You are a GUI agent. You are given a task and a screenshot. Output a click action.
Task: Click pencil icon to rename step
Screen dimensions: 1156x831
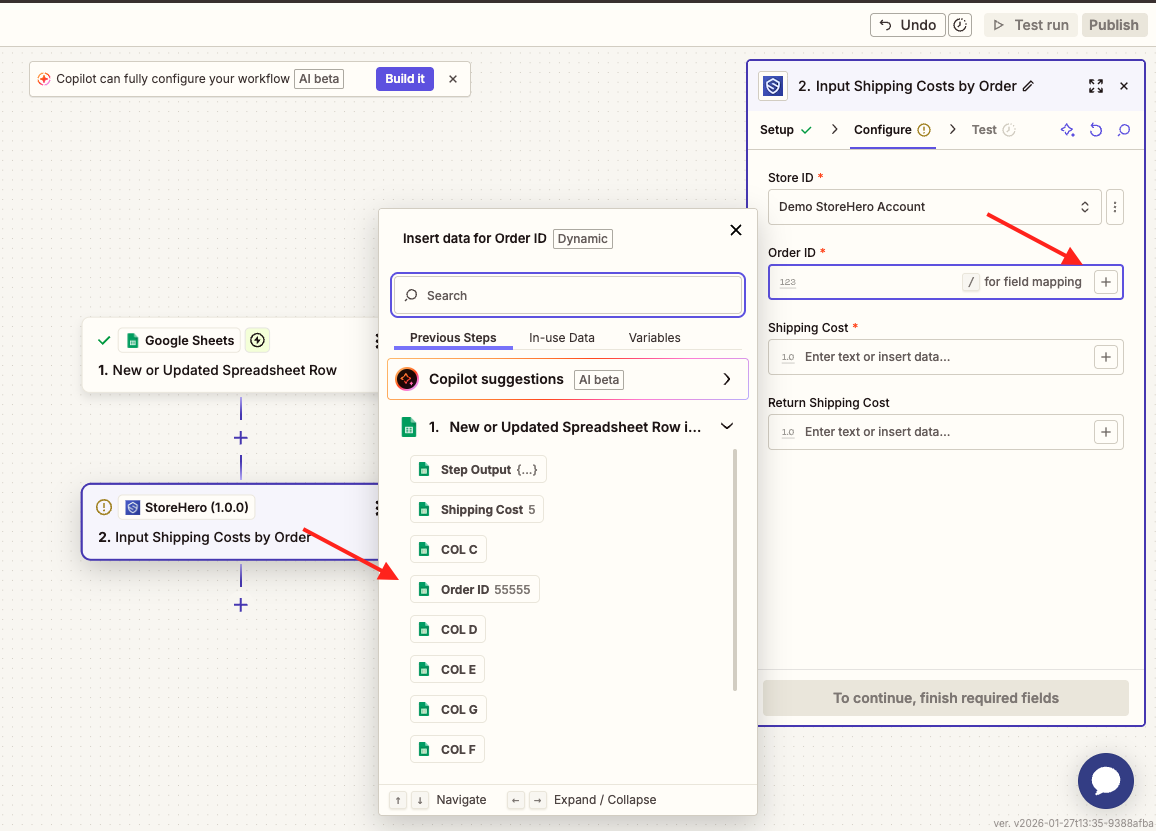coord(1028,86)
